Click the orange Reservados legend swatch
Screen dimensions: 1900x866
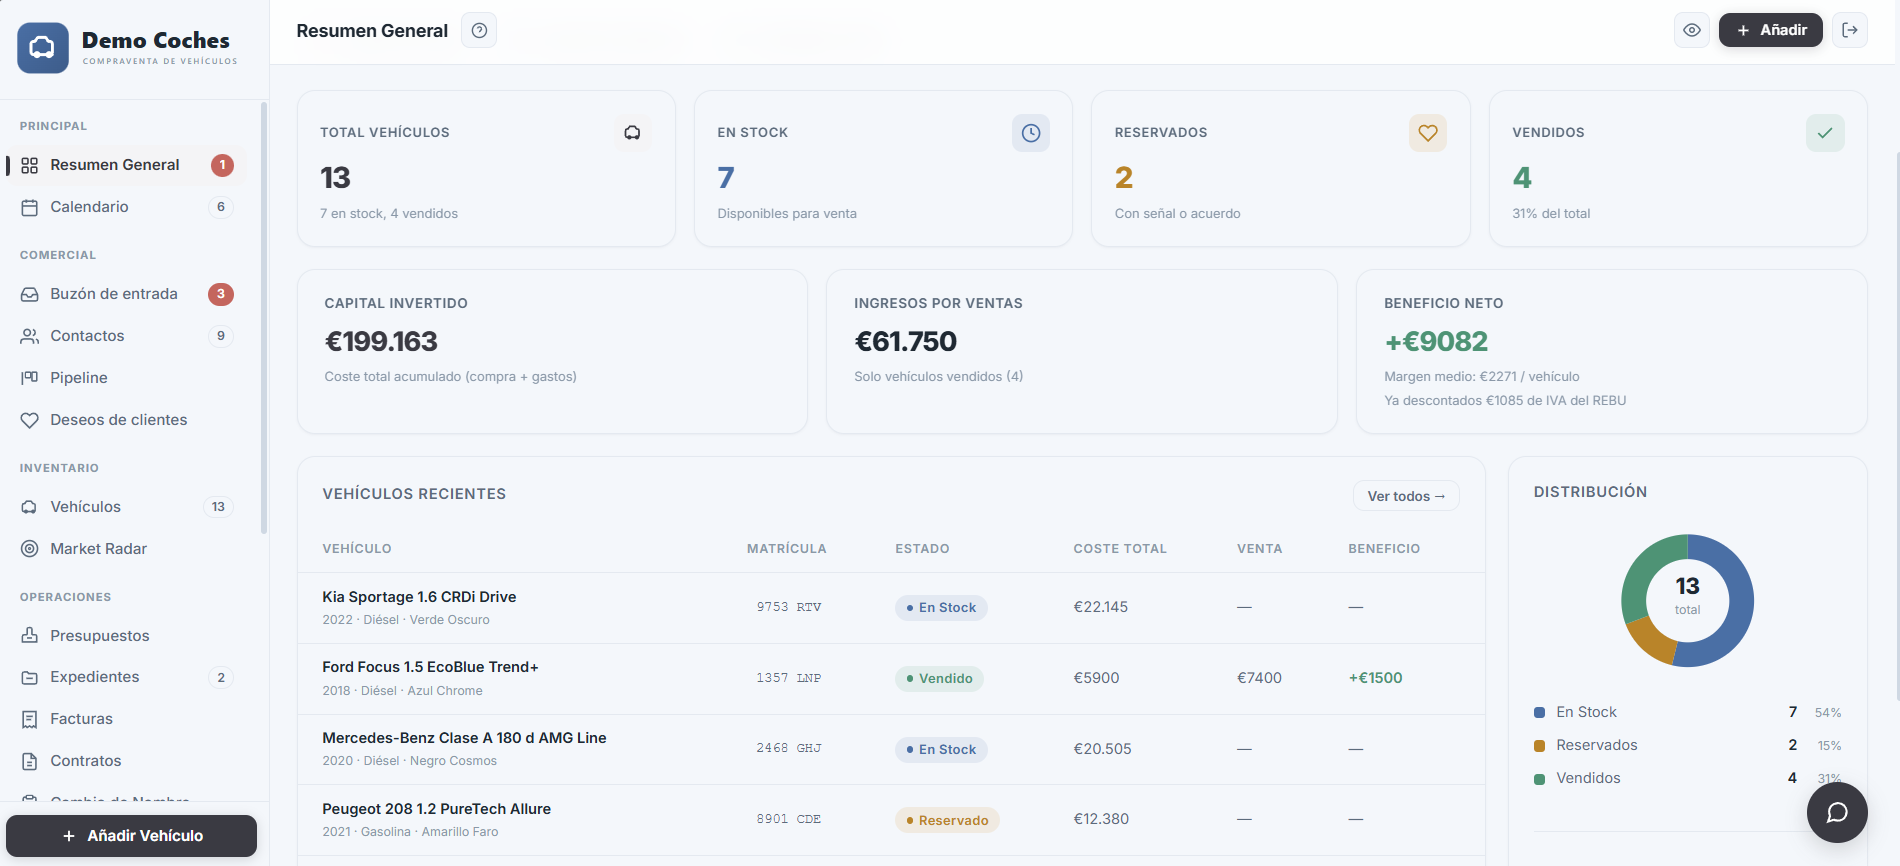click(1540, 746)
